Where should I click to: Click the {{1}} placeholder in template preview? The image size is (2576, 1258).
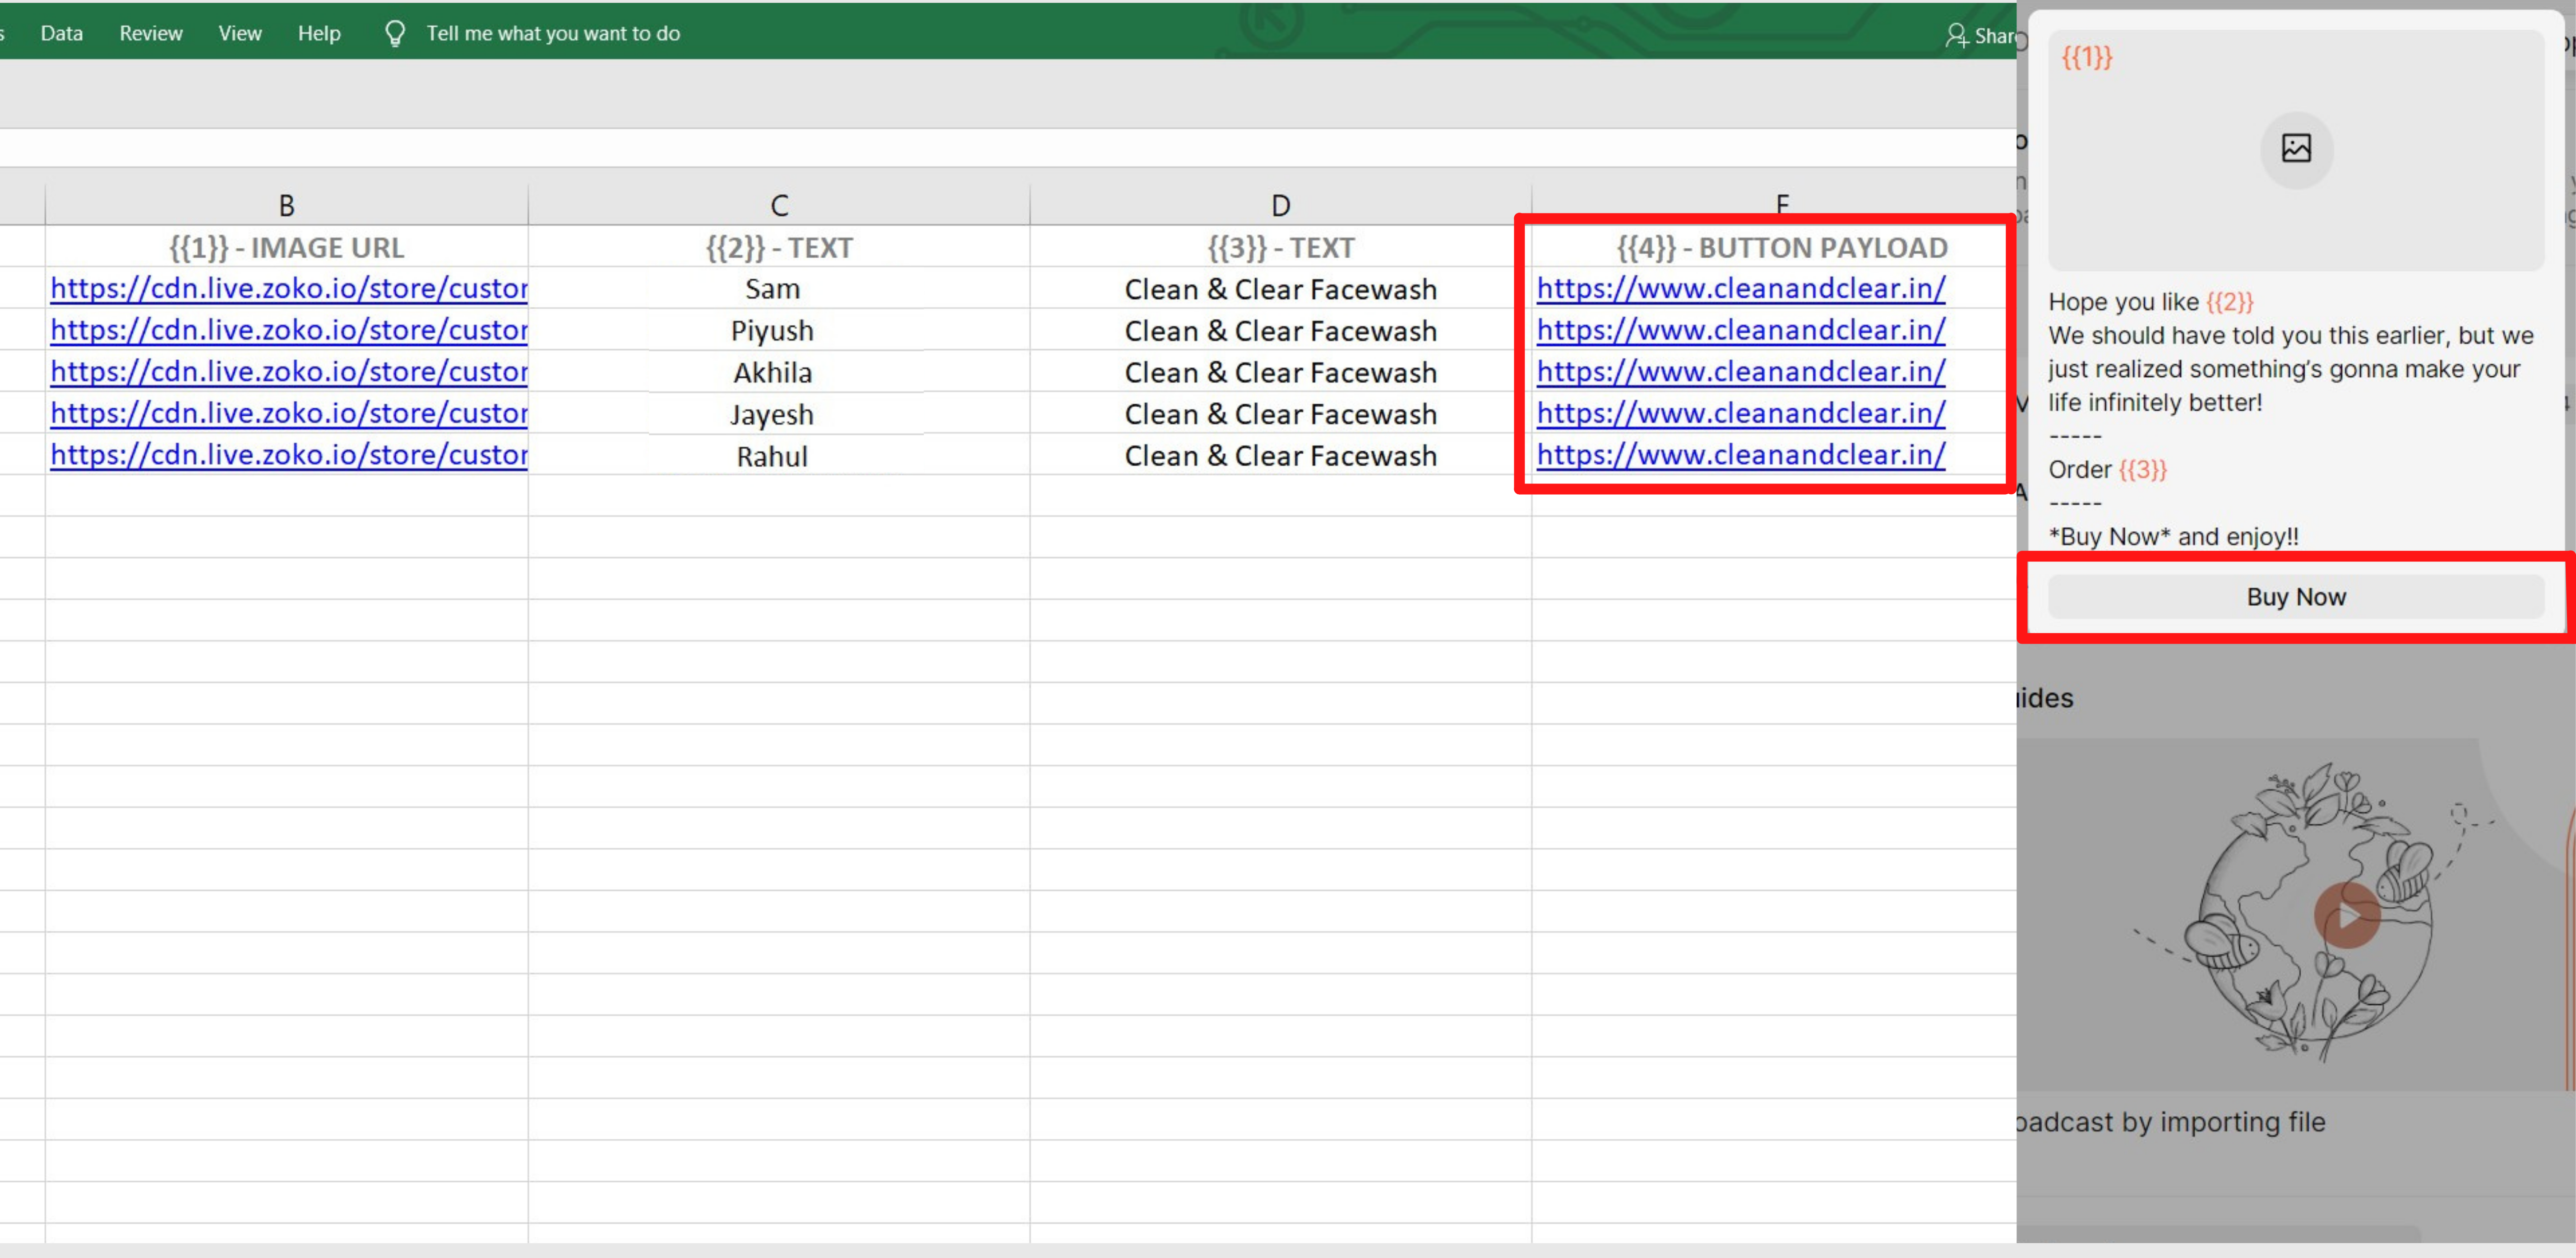[2087, 57]
